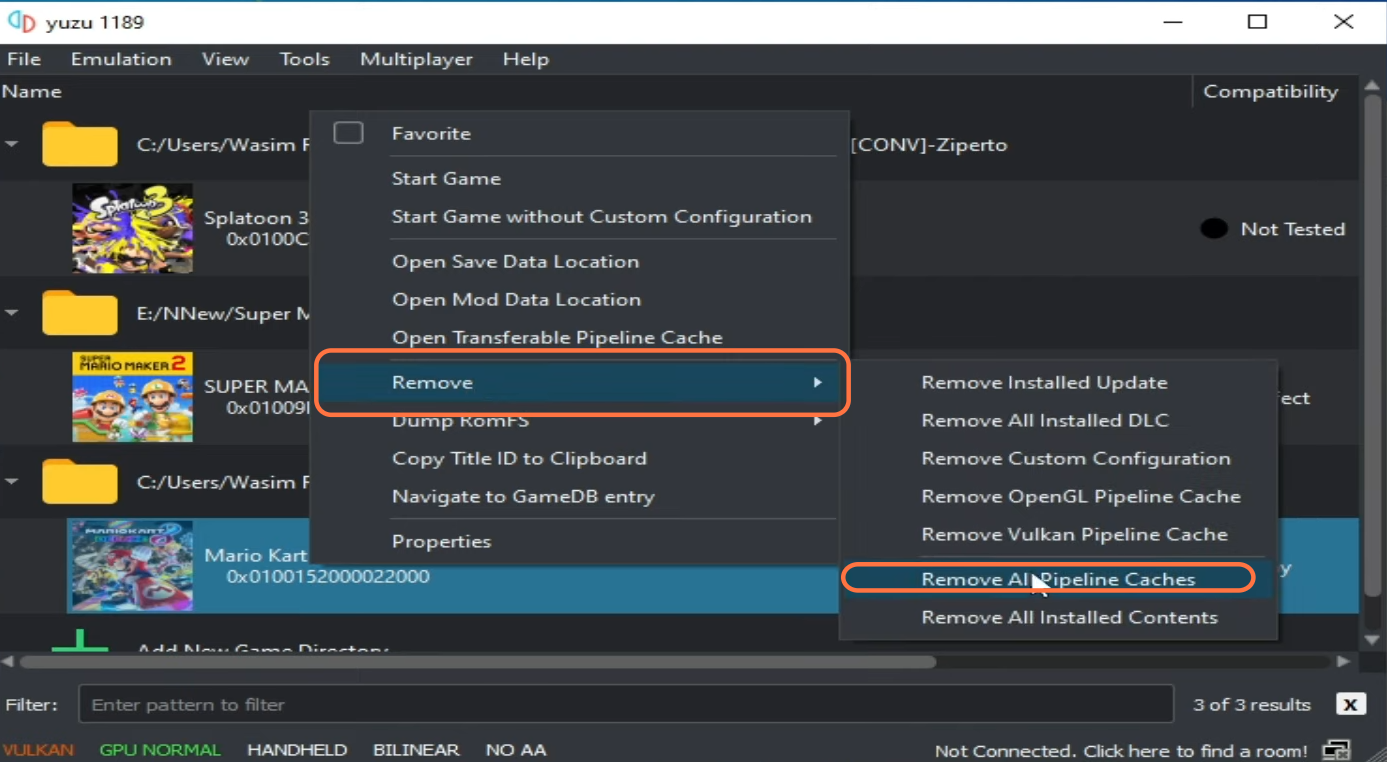
Task: Open the Multiplayer menu
Action: [416, 59]
